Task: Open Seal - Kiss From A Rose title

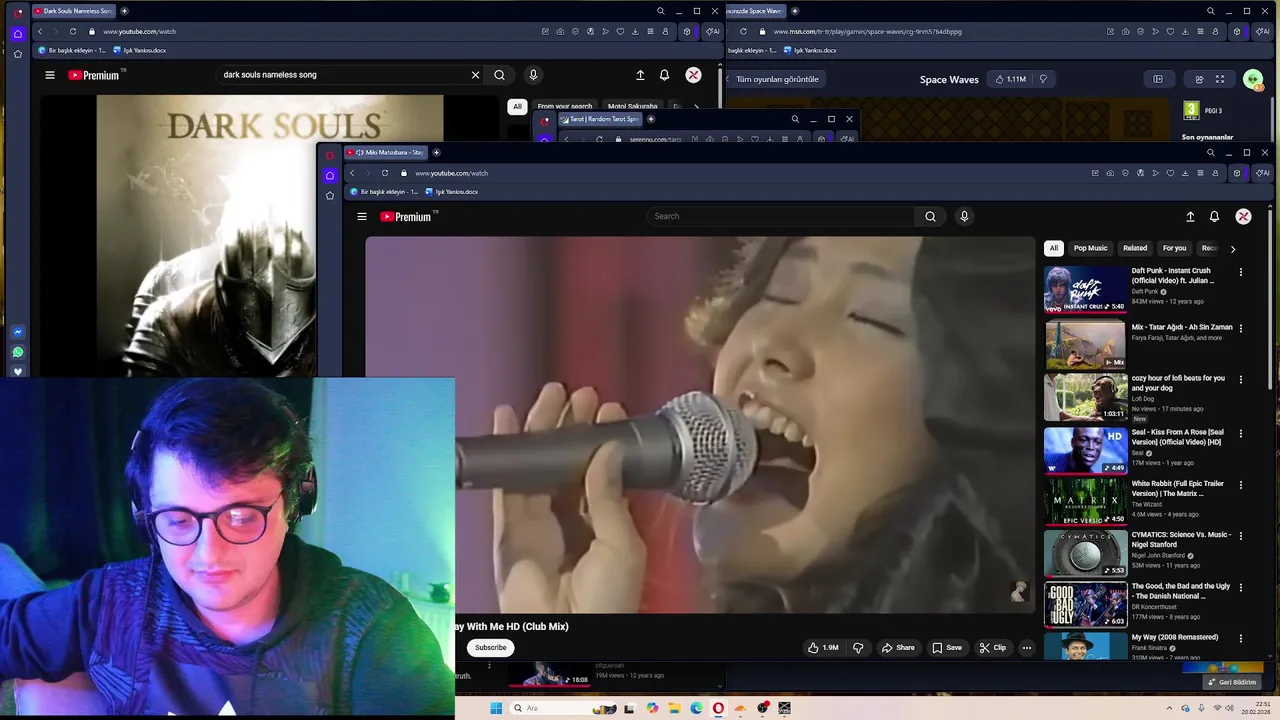Action: [x=1178, y=437]
